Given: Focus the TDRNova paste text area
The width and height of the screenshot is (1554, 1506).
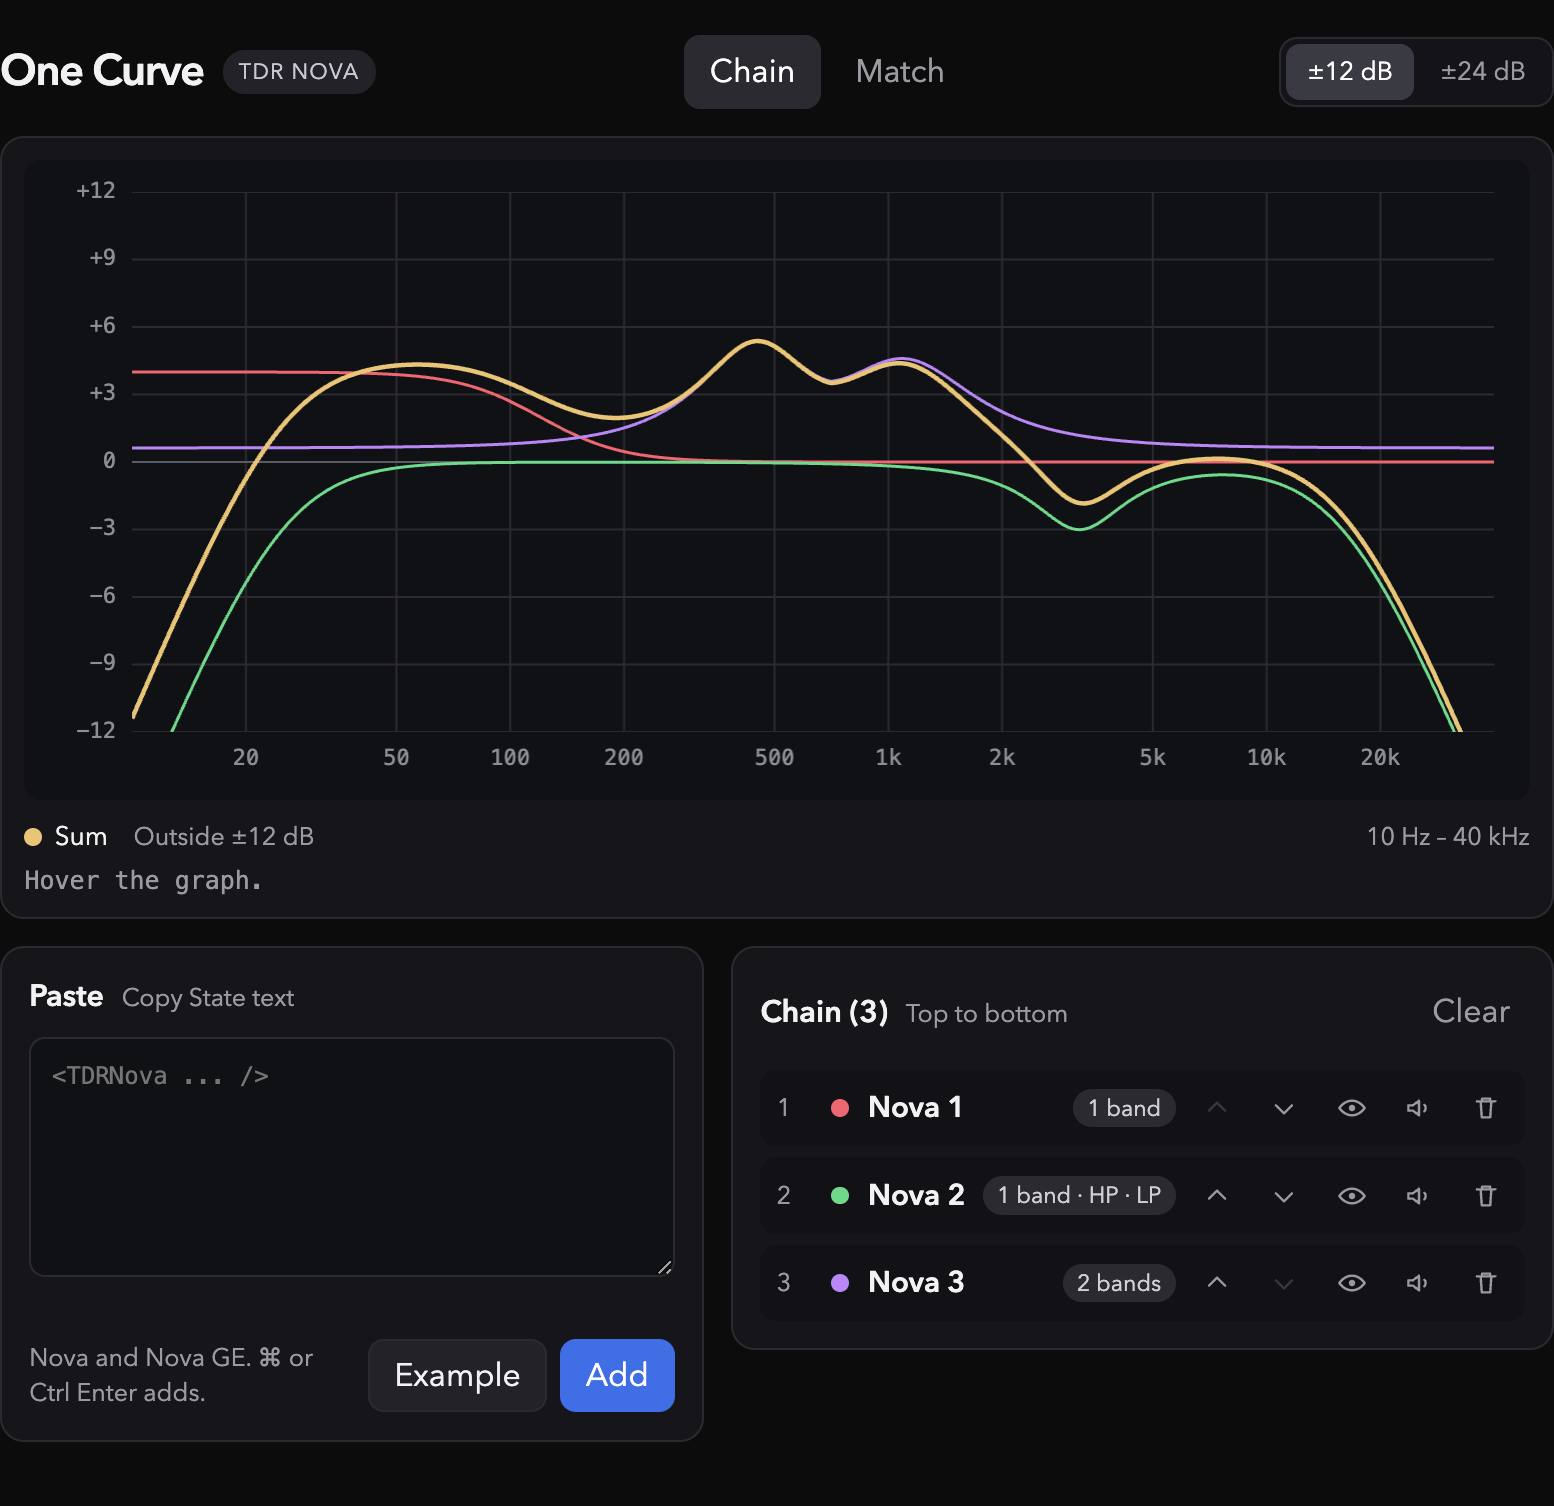Looking at the screenshot, I should 352,1157.
